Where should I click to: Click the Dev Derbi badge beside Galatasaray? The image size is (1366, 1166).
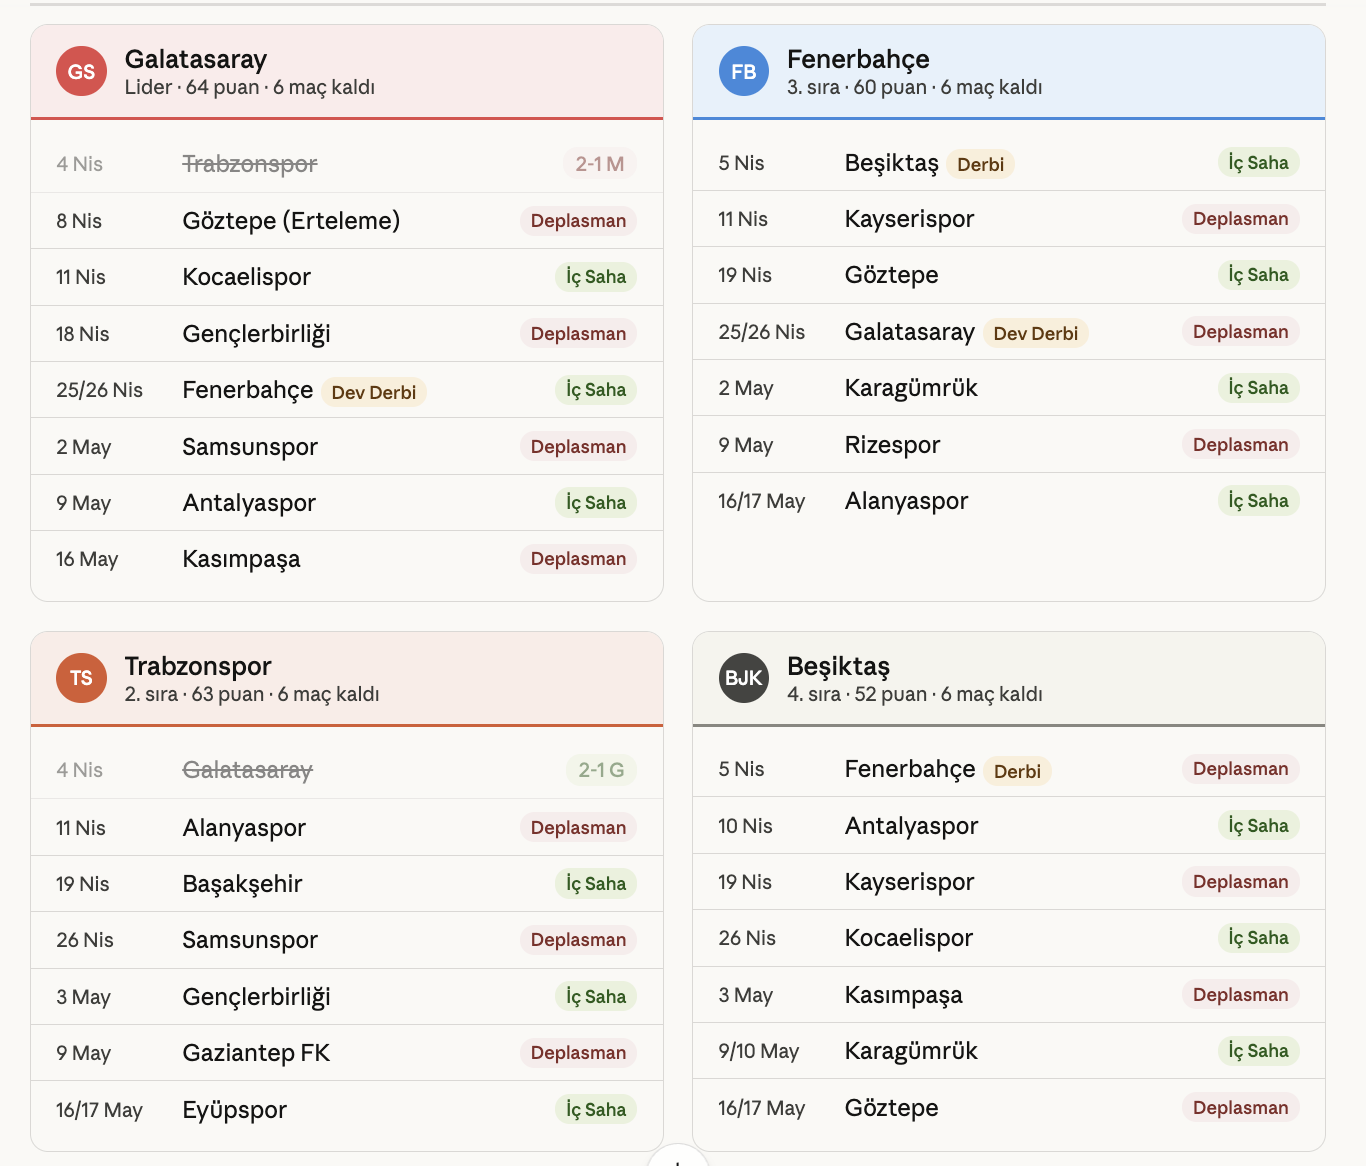point(1035,333)
